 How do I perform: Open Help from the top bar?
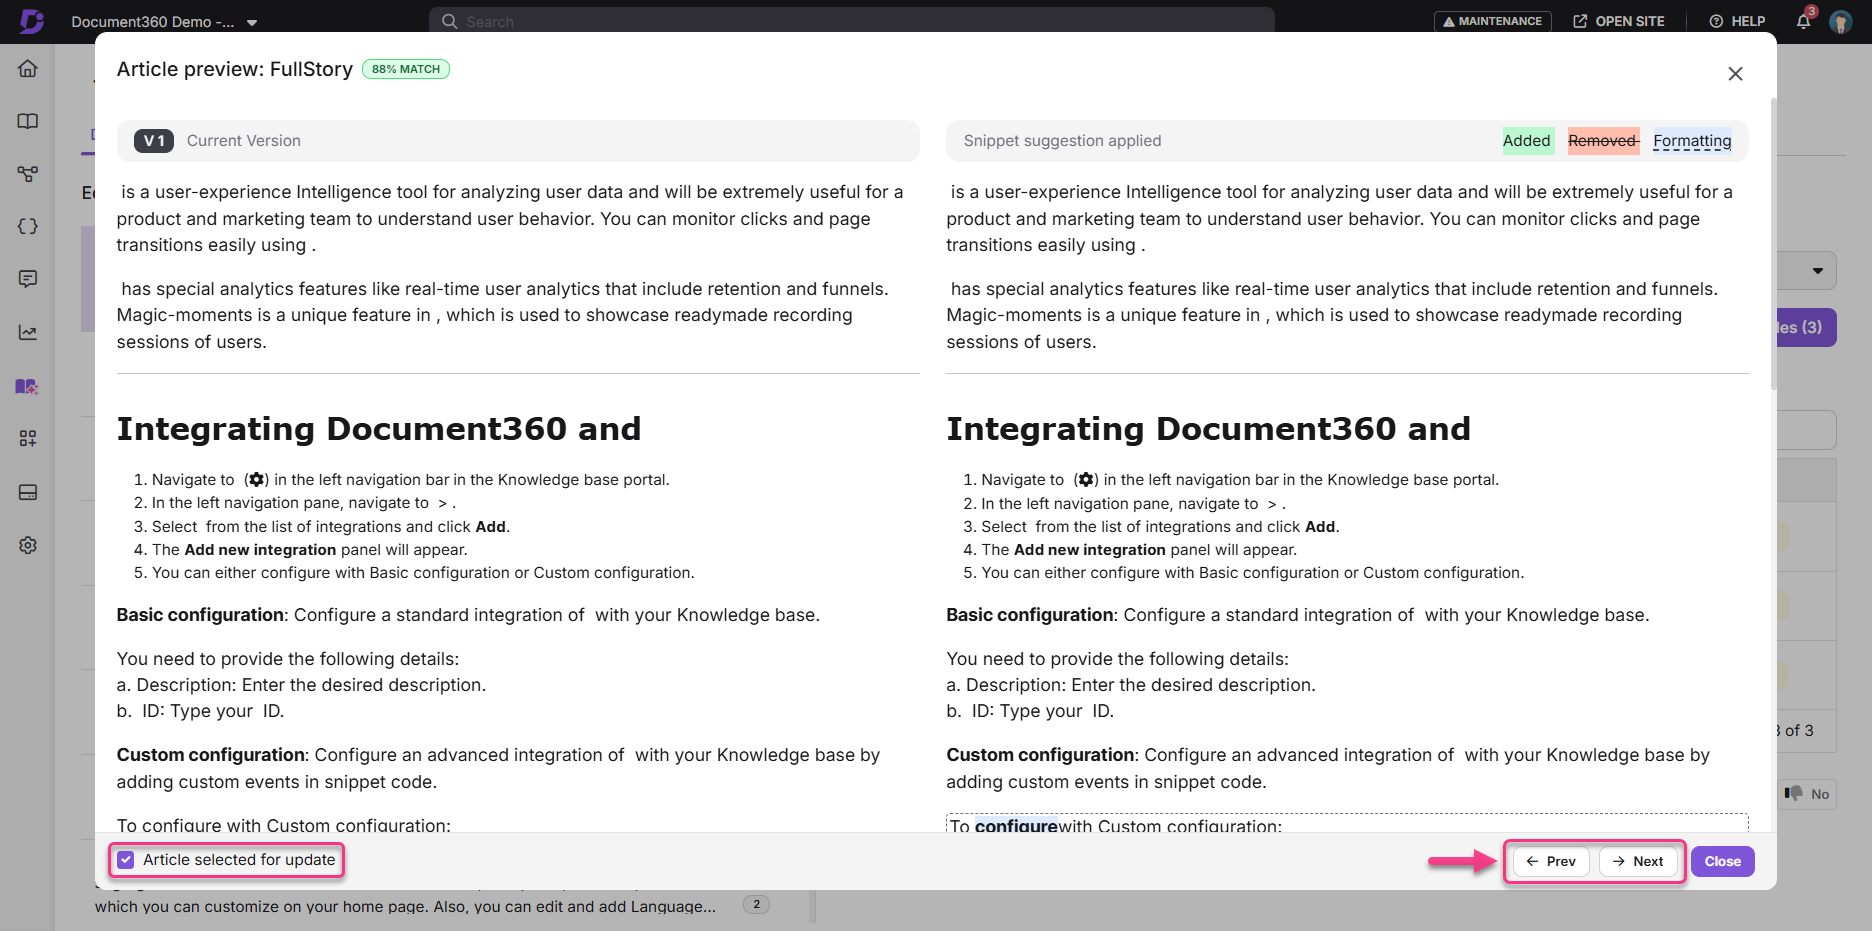pyautogui.click(x=1737, y=21)
